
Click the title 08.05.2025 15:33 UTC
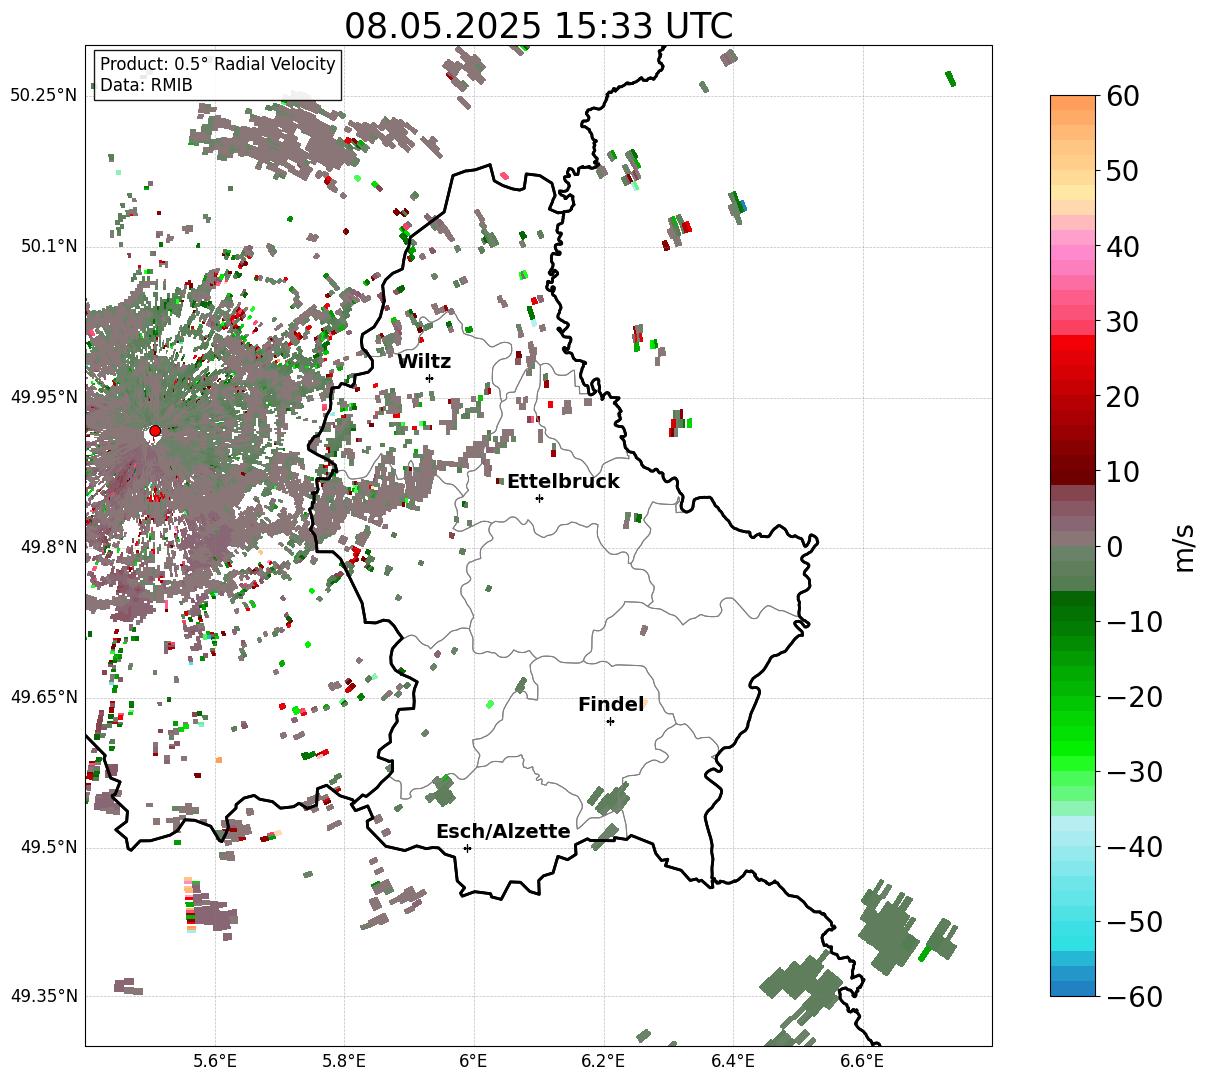point(538,26)
